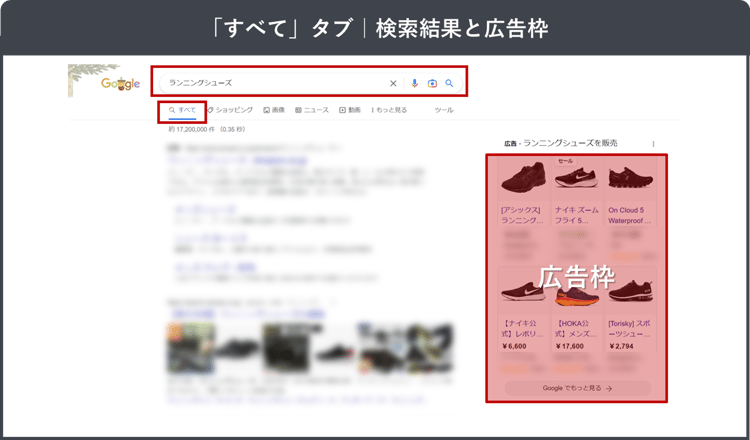Screen dimensions: 750x440
Task: Open image search with camera icon
Action: pyautogui.click(x=432, y=83)
